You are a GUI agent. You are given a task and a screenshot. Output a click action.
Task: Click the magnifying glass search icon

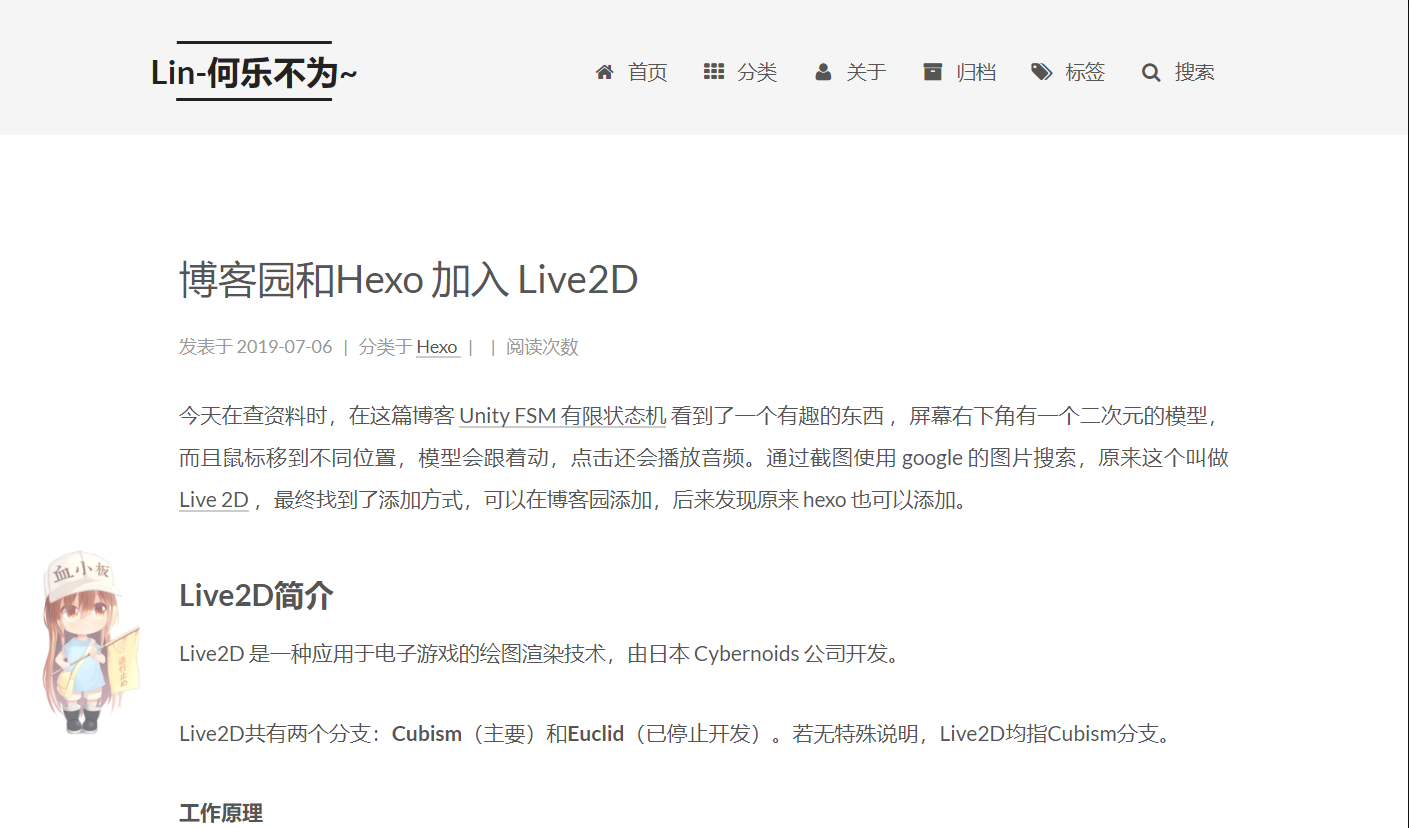(1150, 71)
